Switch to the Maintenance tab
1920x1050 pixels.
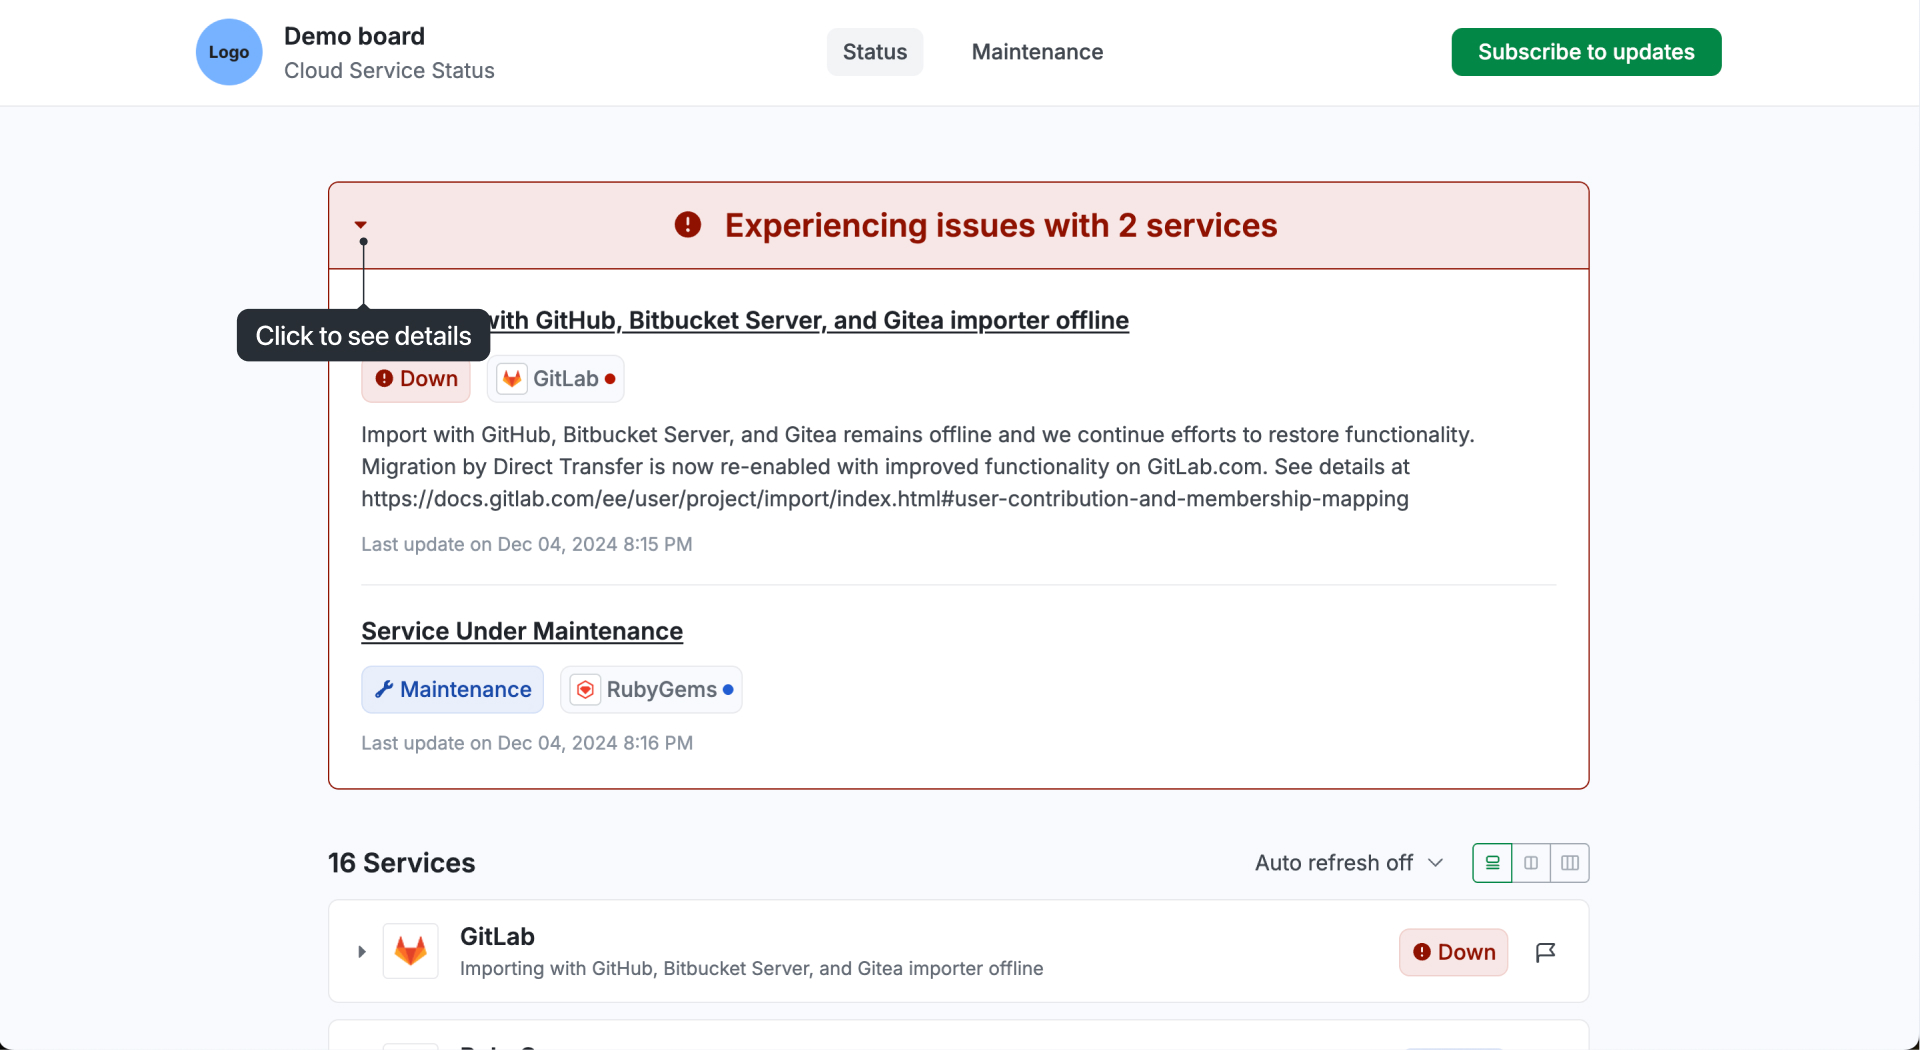coord(1037,52)
